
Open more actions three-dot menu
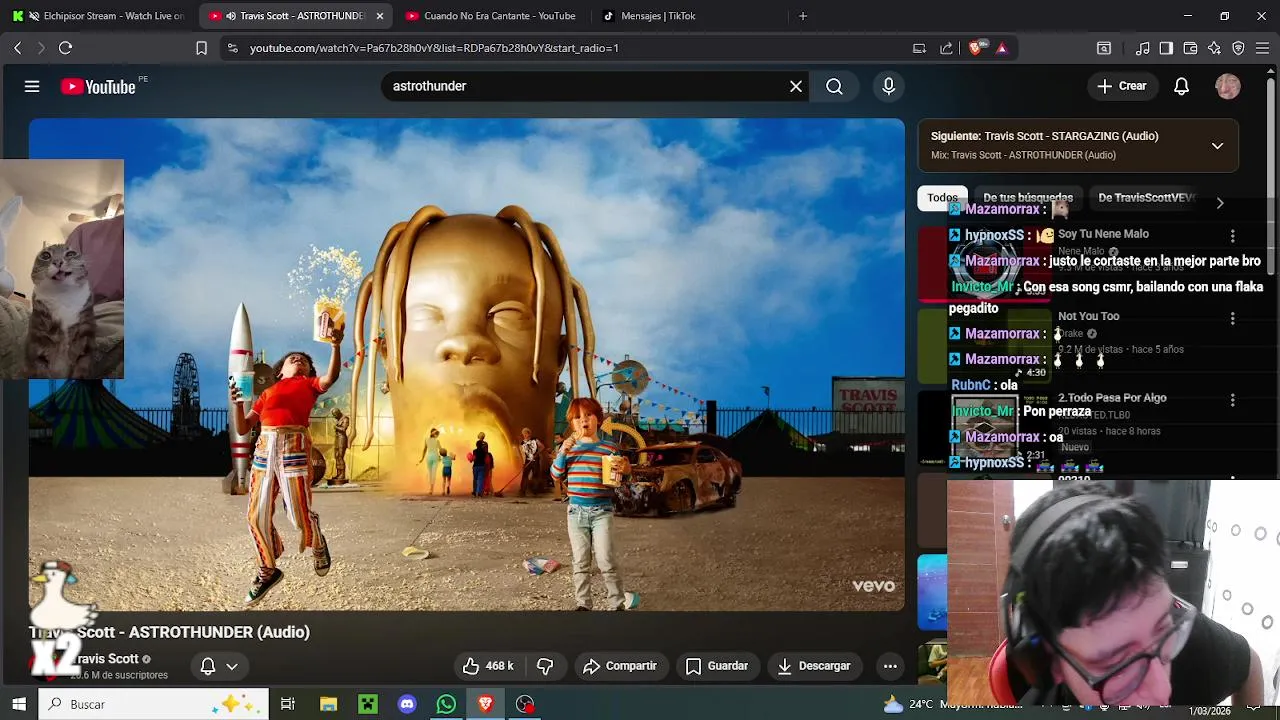(890, 666)
